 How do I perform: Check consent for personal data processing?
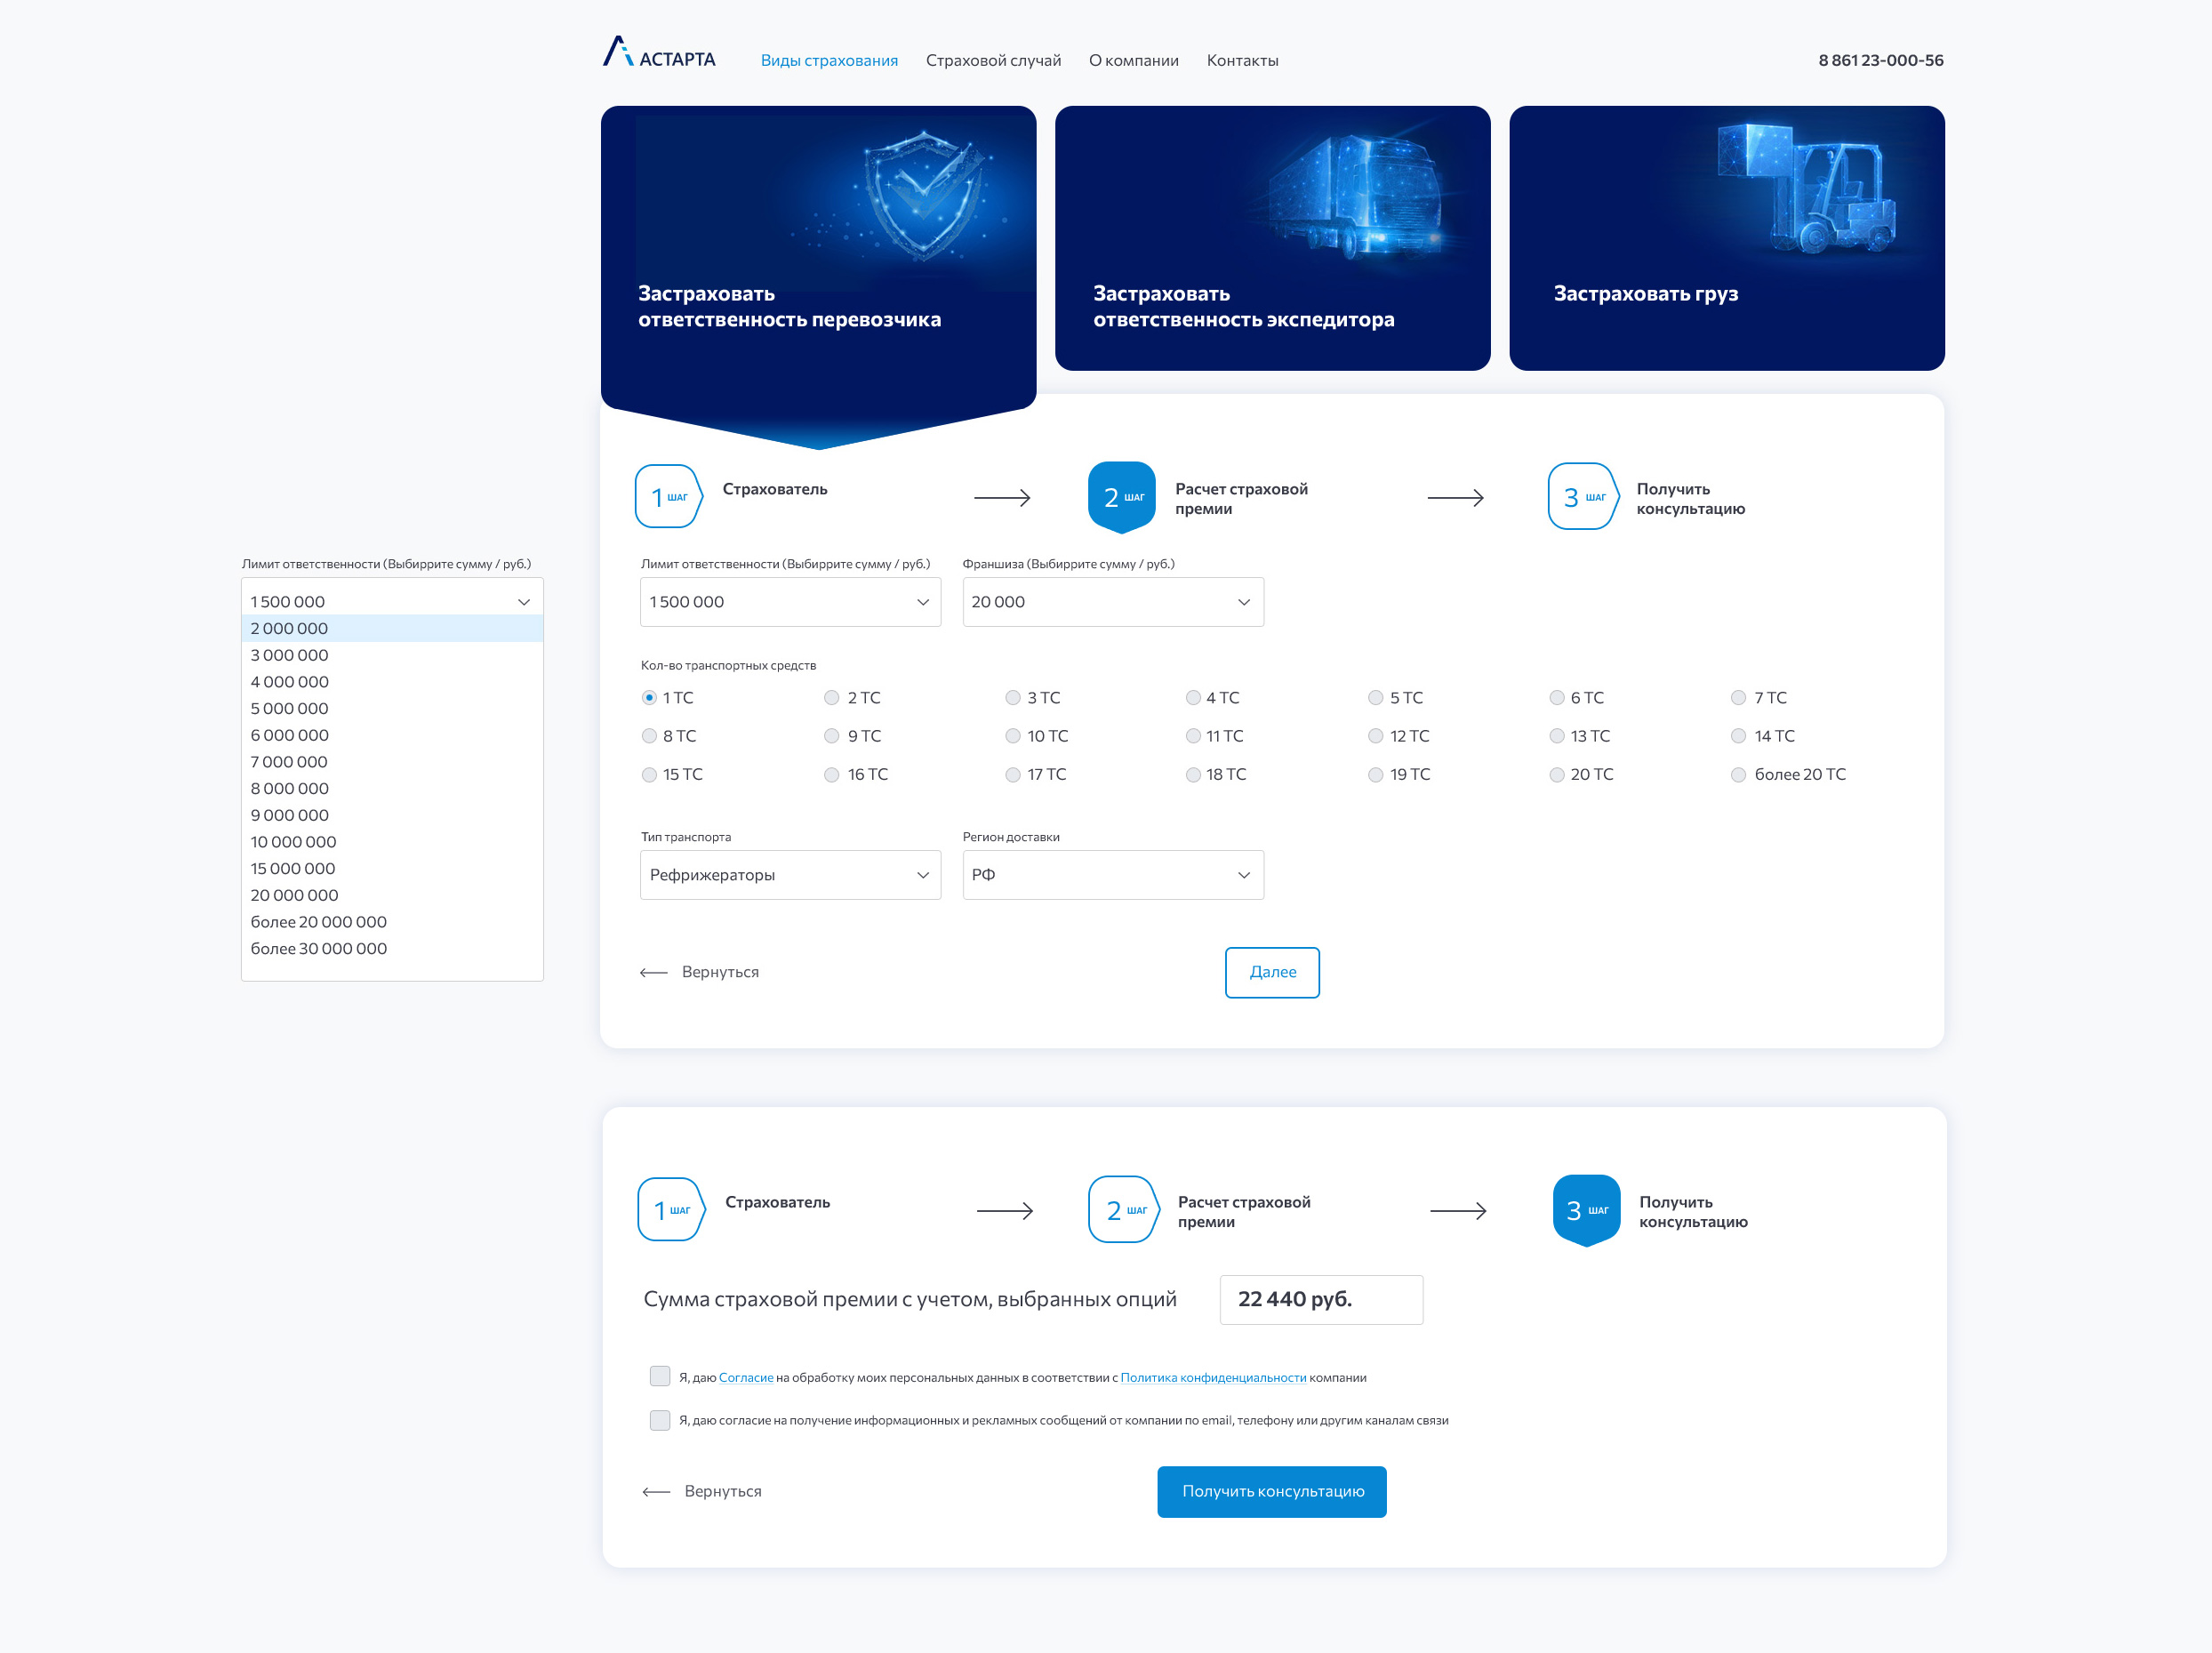(659, 1376)
